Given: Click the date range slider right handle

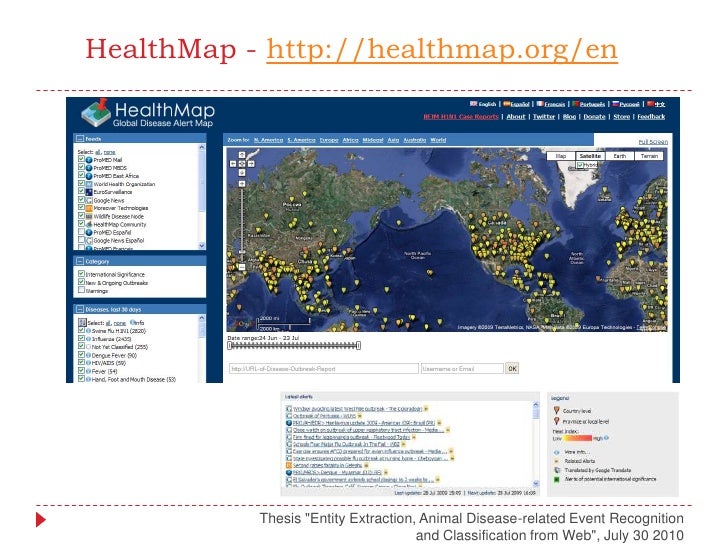Looking at the screenshot, I should (x=358, y=345).
